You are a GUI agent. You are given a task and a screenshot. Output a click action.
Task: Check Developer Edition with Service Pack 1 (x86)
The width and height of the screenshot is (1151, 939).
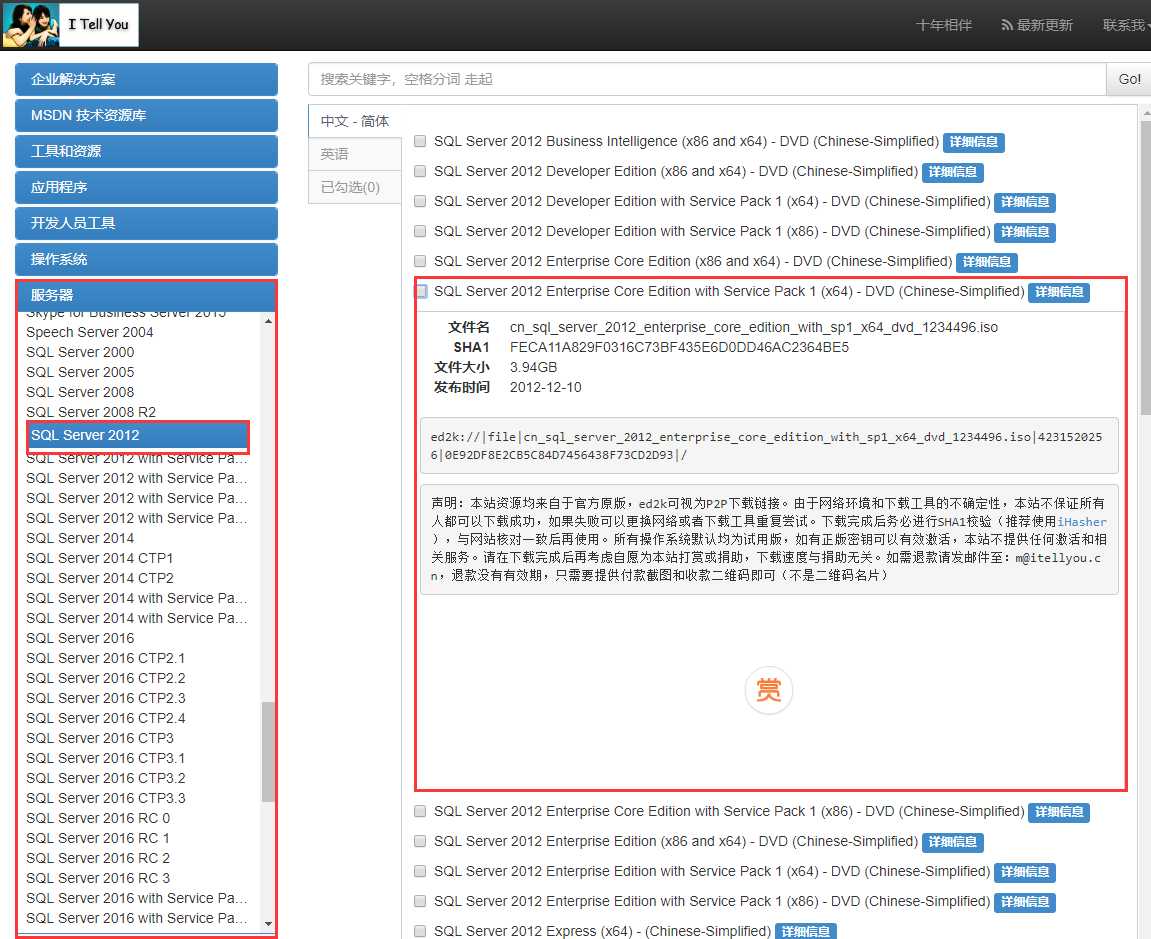tap(420, 231)
